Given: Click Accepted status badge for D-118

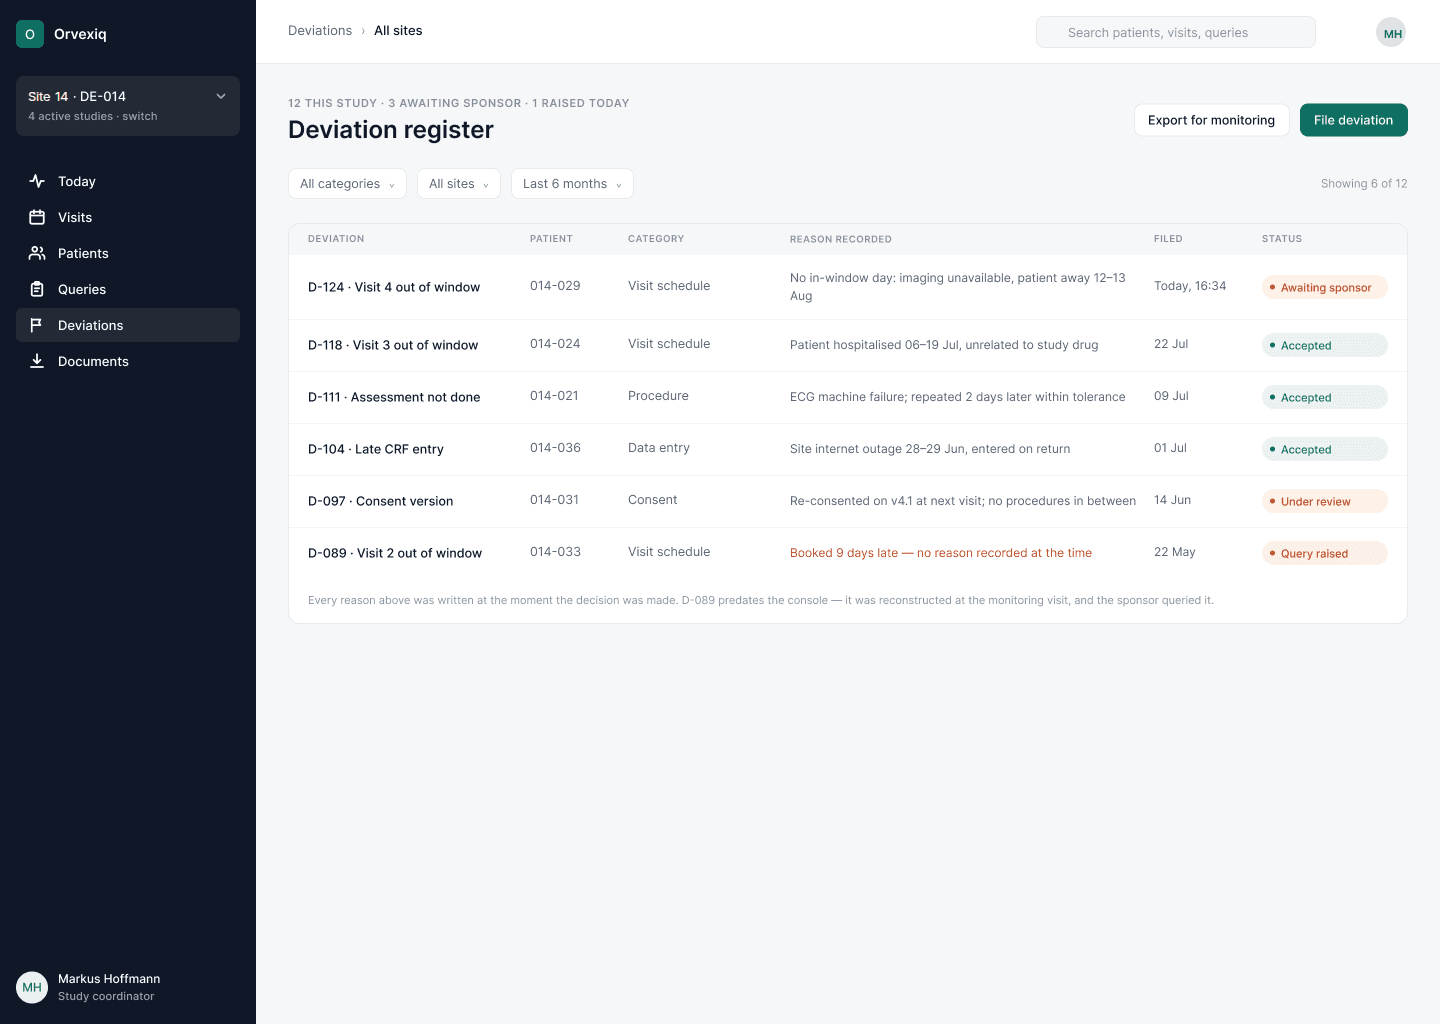Looking at the screenshot, I should coord(1324,345).
